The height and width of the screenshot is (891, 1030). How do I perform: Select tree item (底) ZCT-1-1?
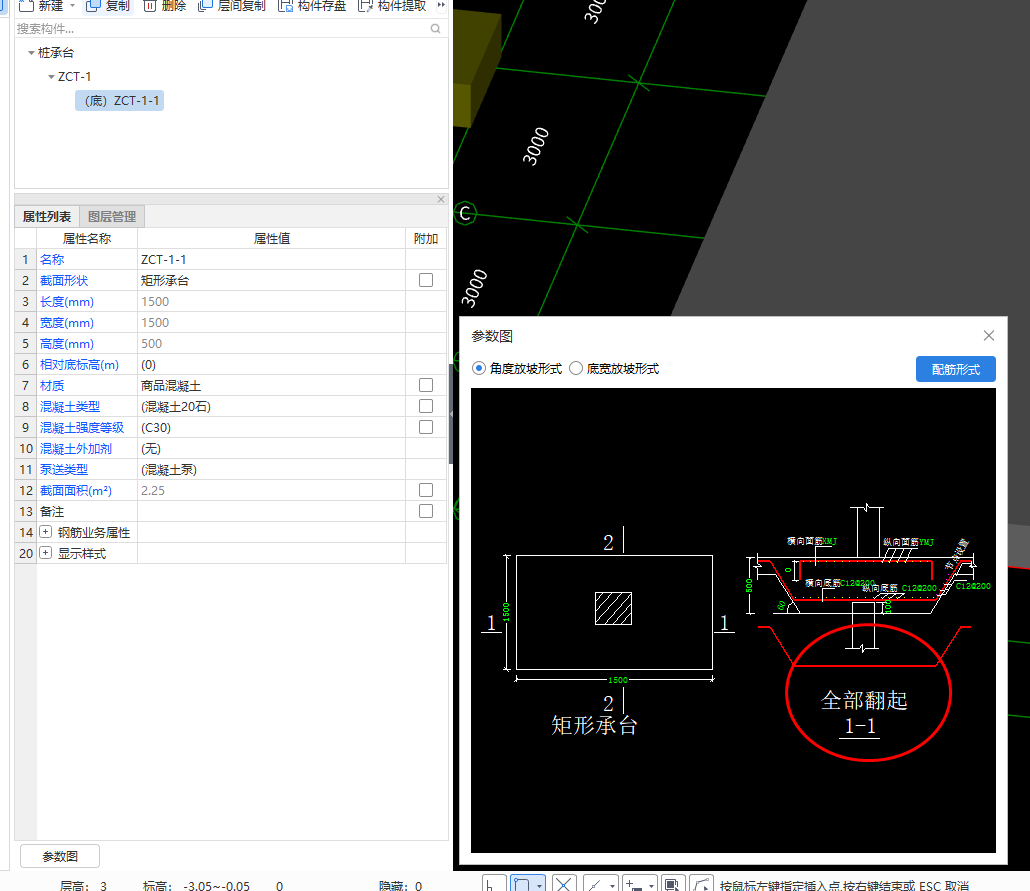pos(120,101)
